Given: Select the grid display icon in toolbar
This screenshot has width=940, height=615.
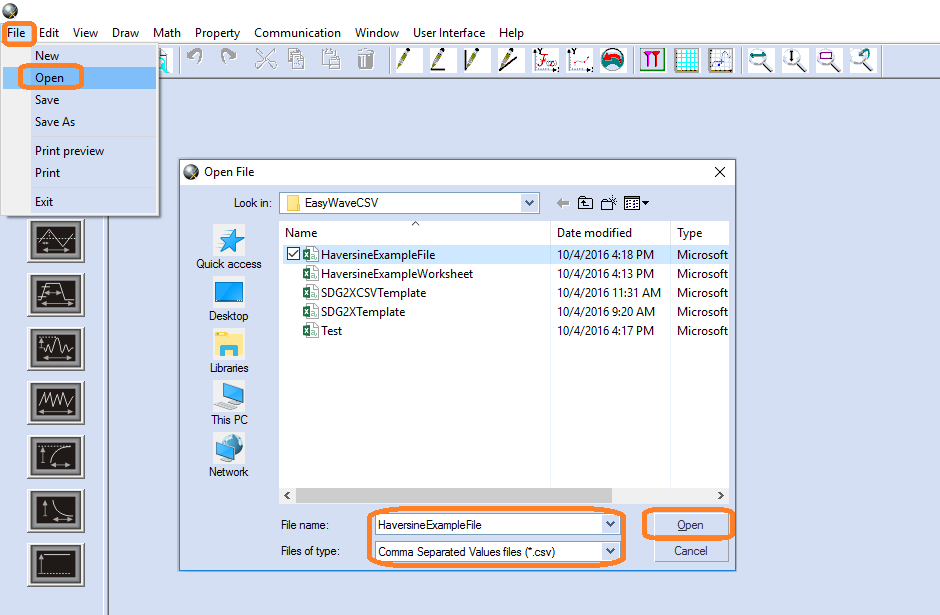Looking at the screenshot, I should (686, 60).
